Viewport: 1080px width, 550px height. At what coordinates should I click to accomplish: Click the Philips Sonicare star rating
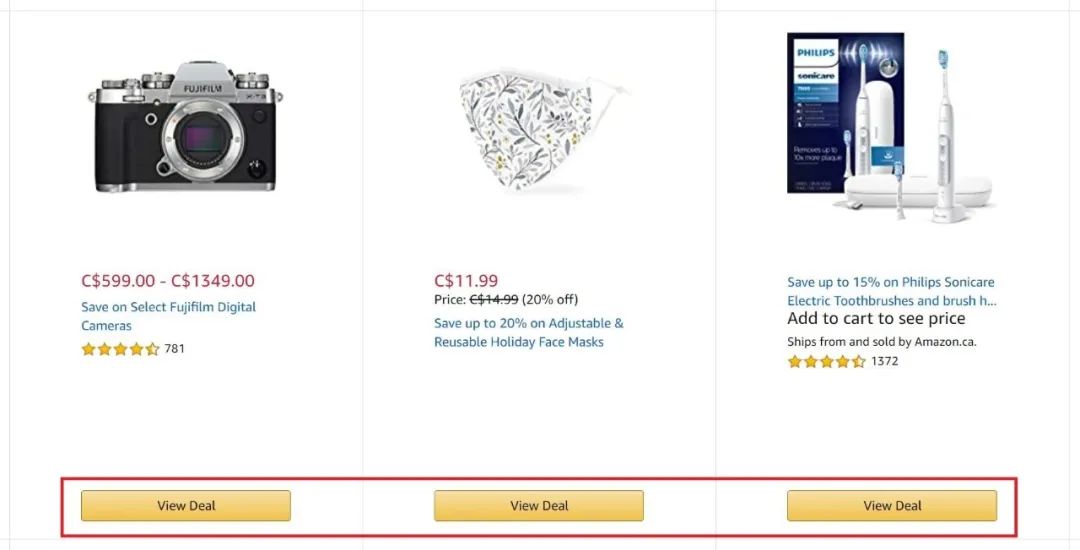point(827,361)
